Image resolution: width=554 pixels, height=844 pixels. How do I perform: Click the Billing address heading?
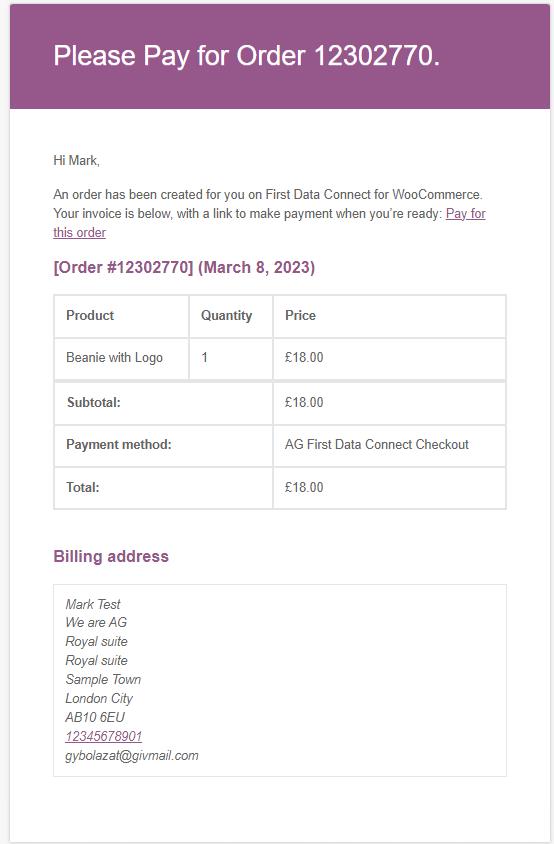[x=111, y=557]
